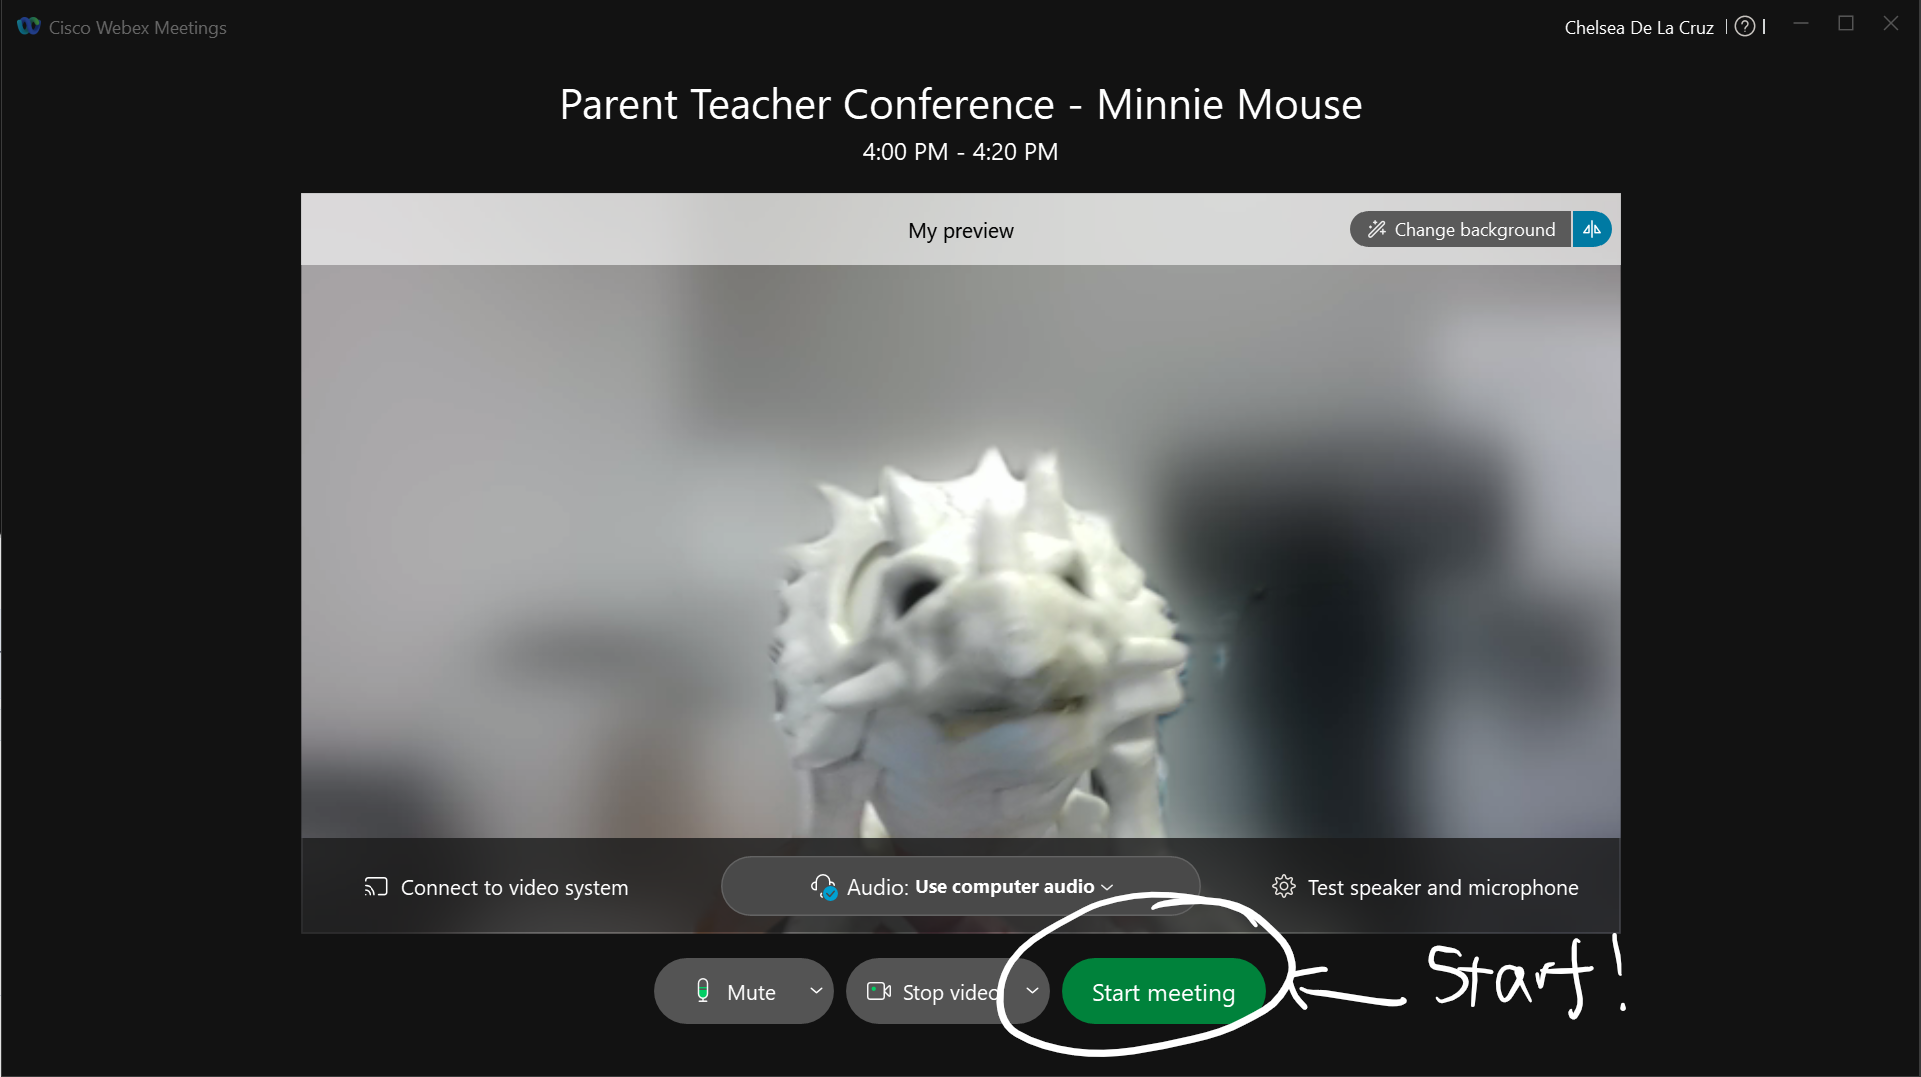Expand the Stop video options chevron
Screen dimensions: 1921x1077
click(1032, 991)
